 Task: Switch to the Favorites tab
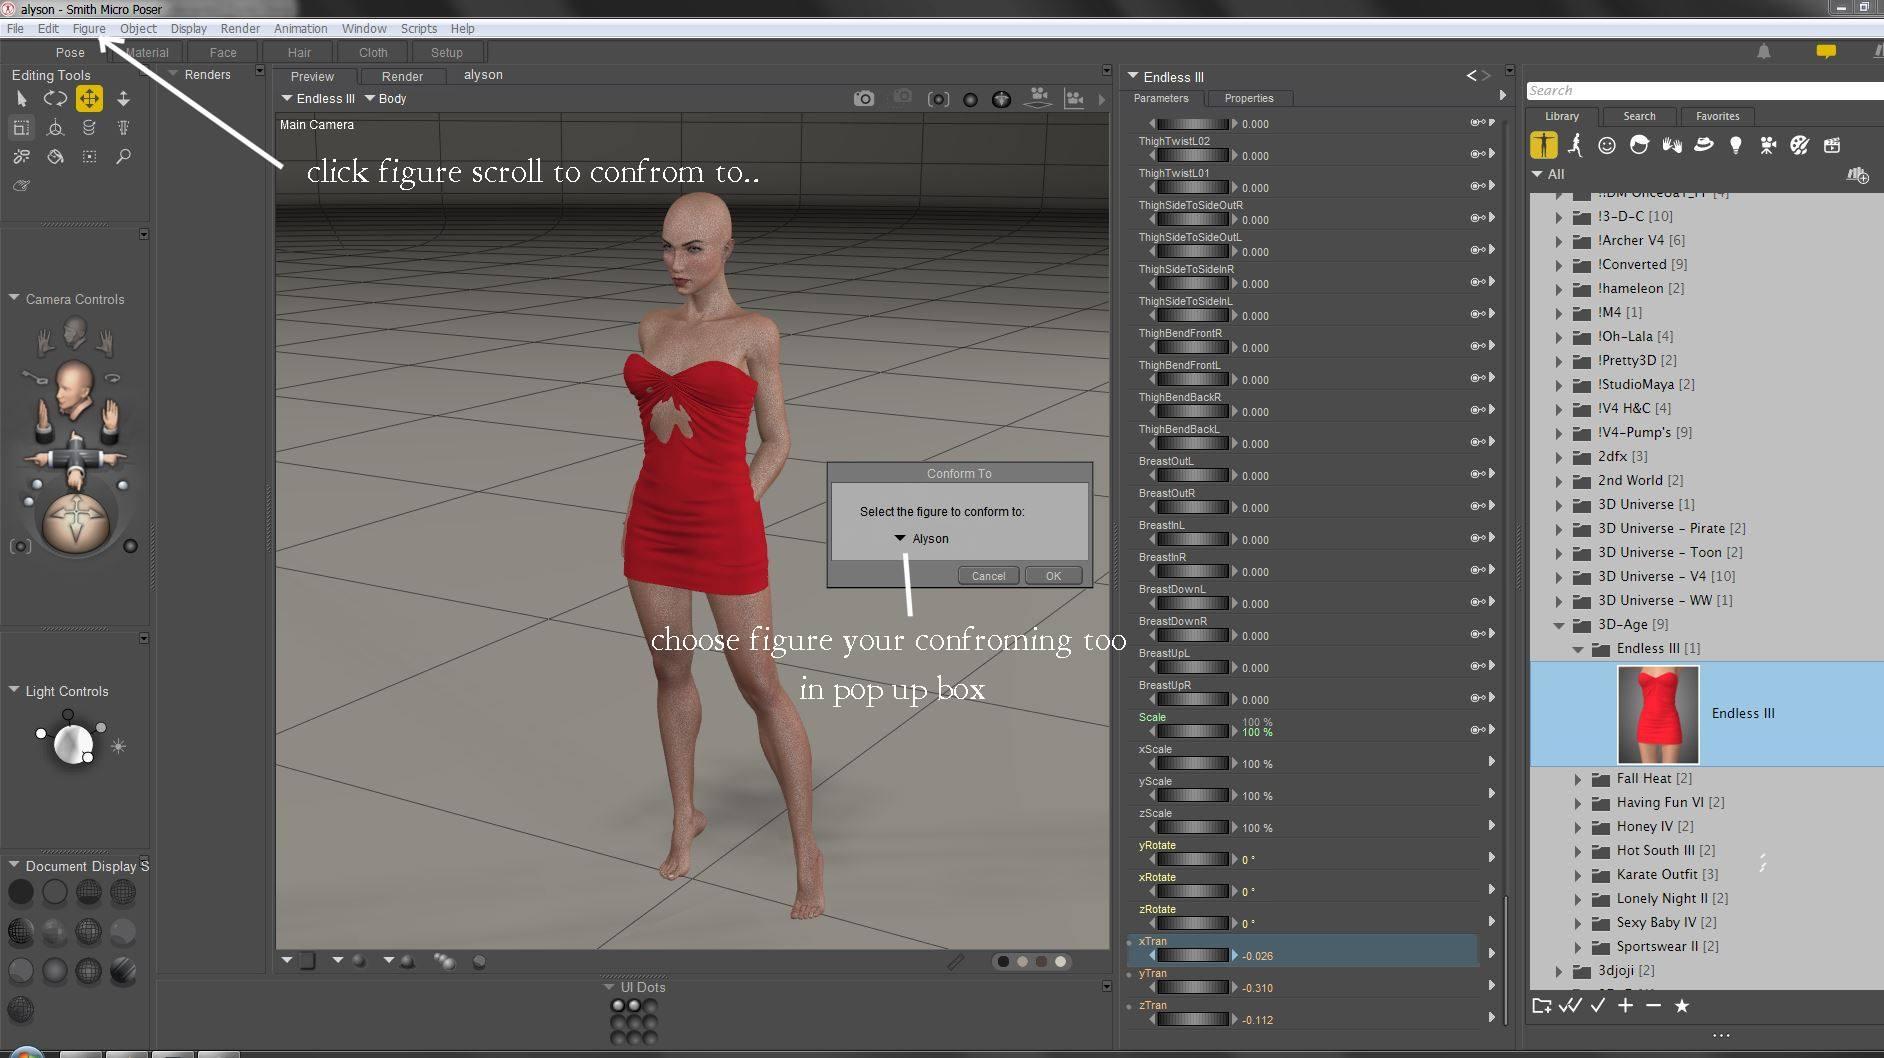coord(1717,116)
